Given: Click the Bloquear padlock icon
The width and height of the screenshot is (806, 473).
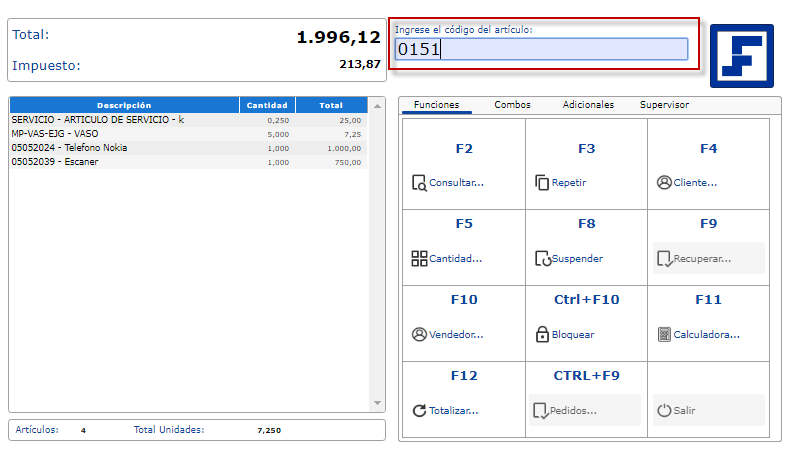Looking at the screenshot, I should [542, 334].
